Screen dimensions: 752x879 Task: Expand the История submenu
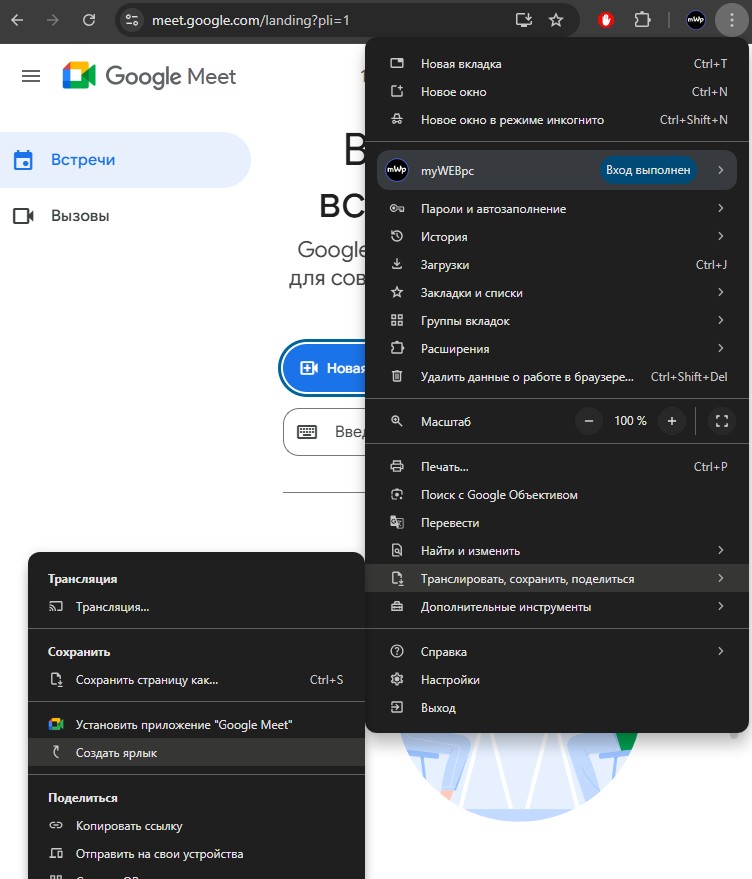[558, 237]
